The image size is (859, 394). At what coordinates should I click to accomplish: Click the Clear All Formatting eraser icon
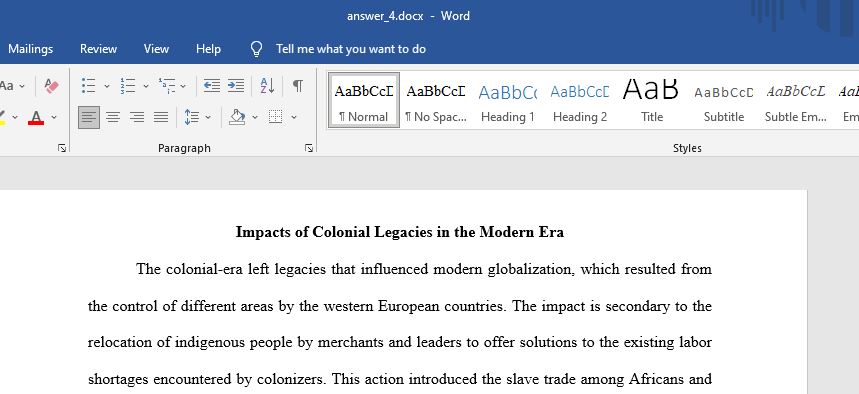pos(51,85)
